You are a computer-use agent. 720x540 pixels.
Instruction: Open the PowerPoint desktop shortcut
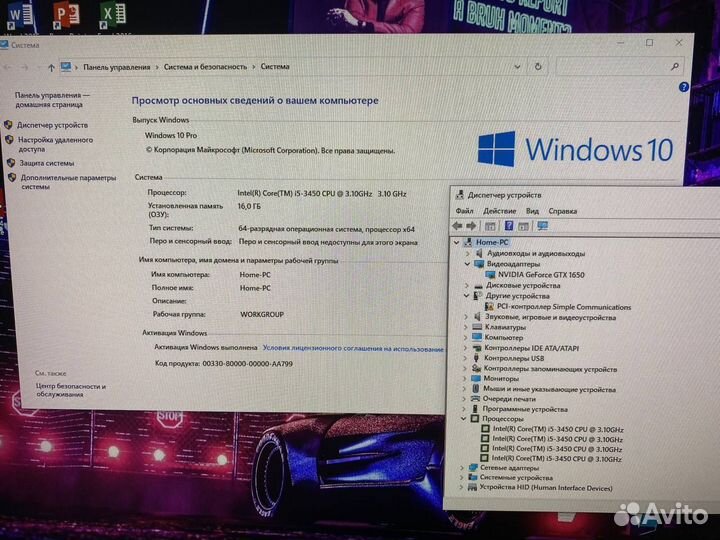(66, 17)
